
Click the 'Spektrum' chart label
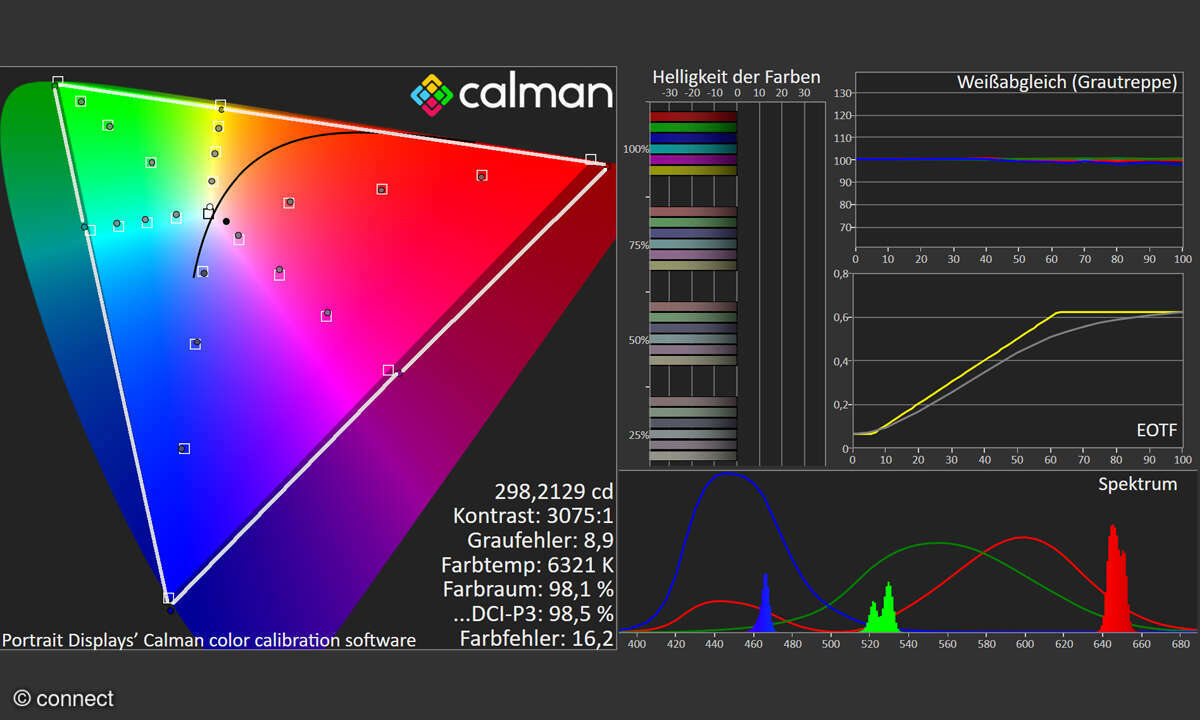point(1138,484)
